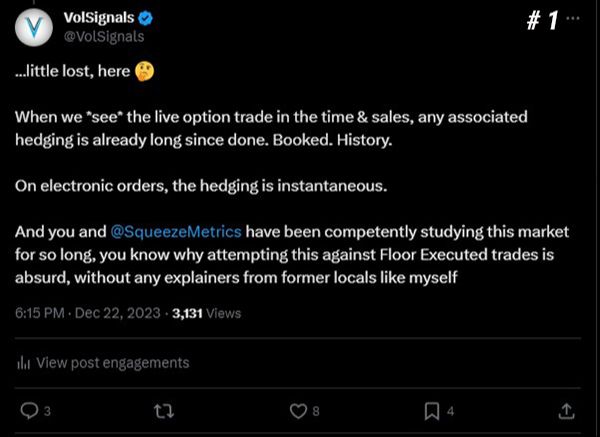Click the 3,131 Views count
Image resolution: width=600 pixels, height=437 pixels.
pos(207,312)
